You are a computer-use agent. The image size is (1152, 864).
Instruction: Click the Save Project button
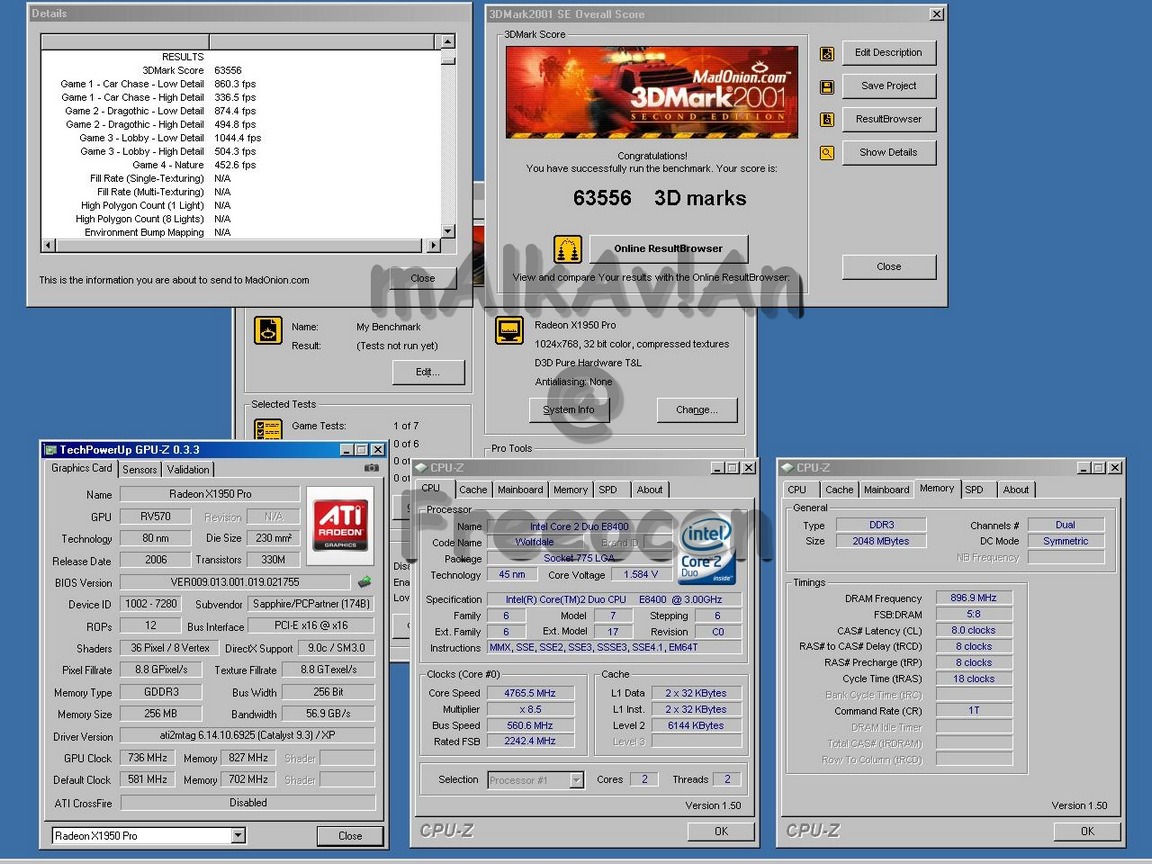point(888,86)
